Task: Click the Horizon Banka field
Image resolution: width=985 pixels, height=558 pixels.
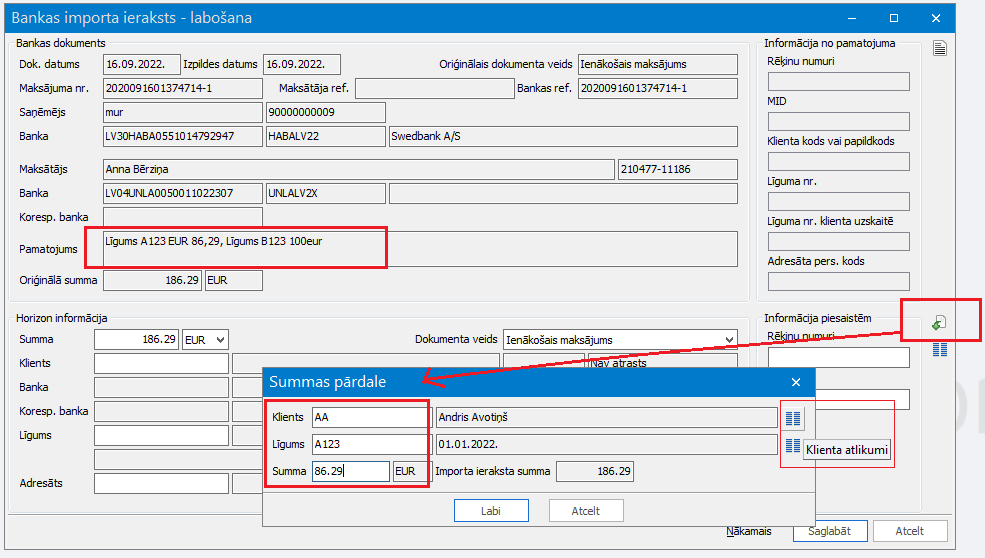Action: coord(161,388)
